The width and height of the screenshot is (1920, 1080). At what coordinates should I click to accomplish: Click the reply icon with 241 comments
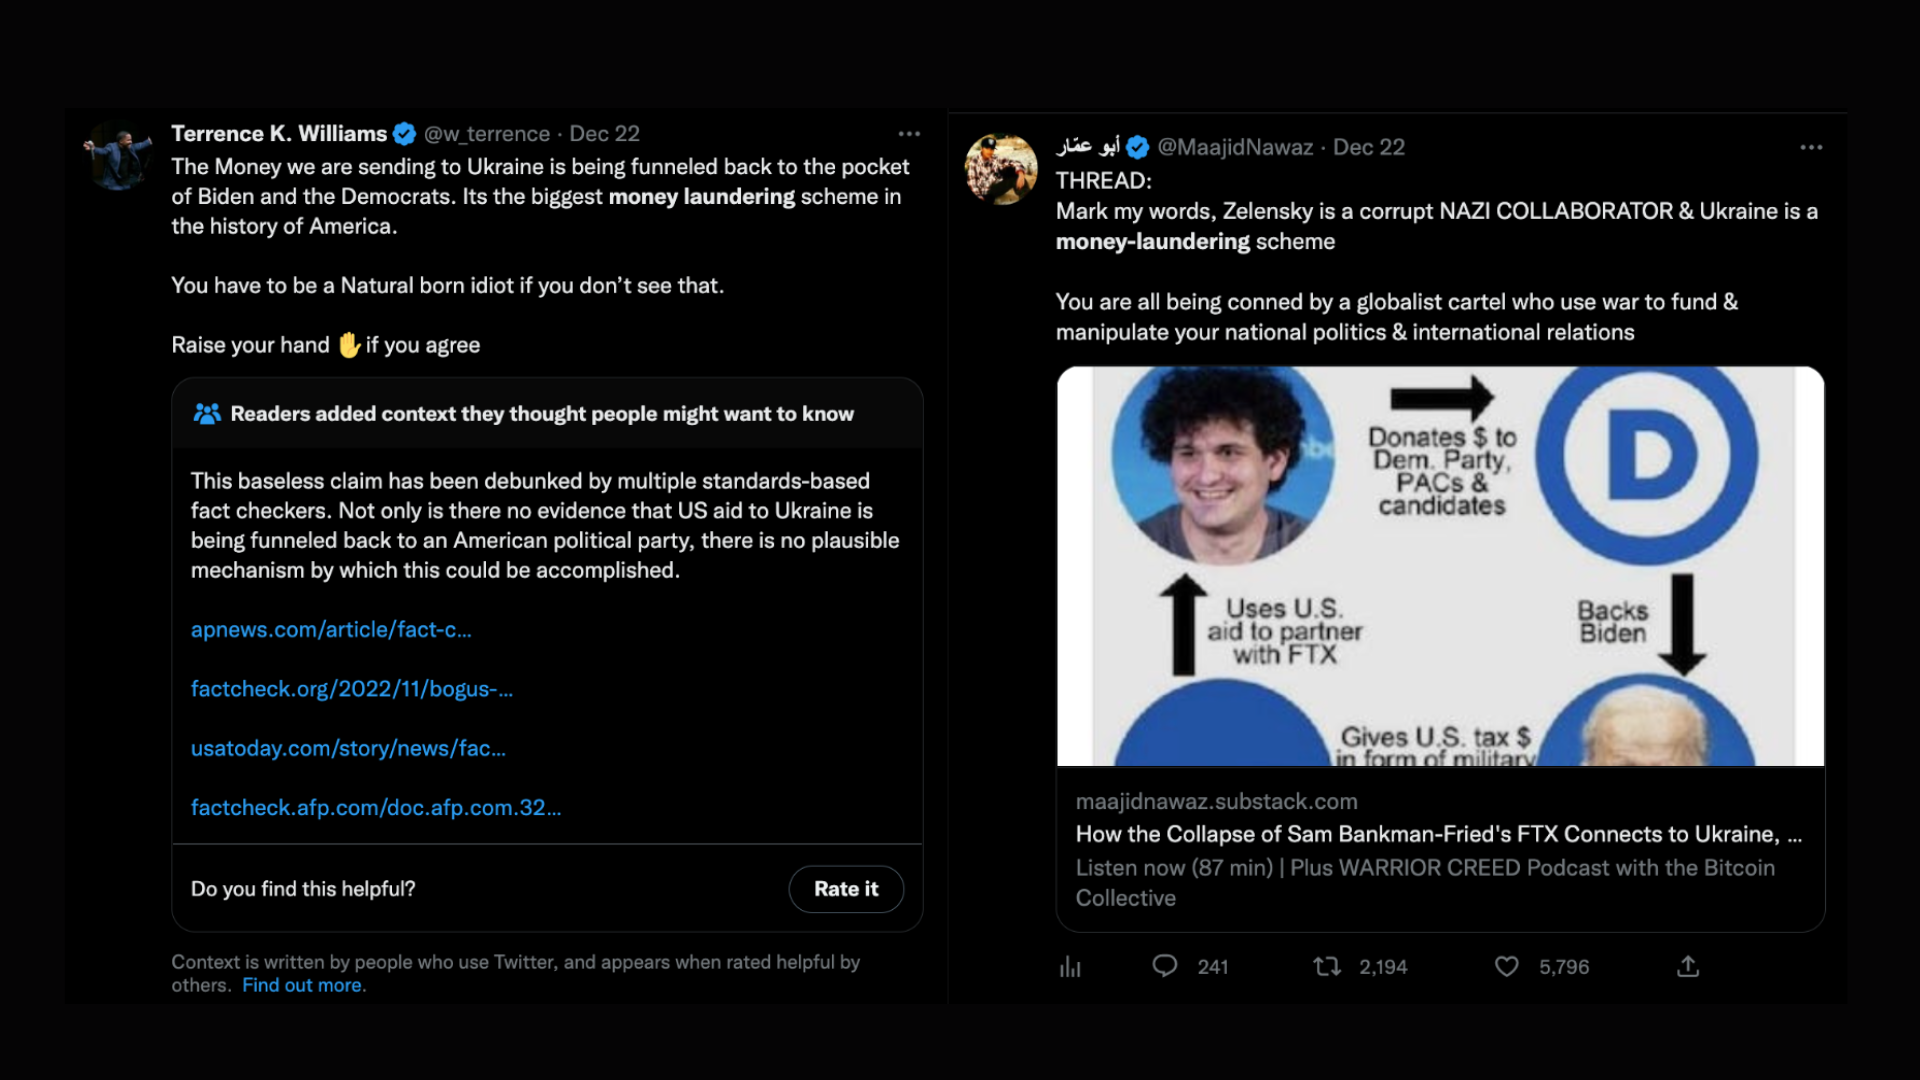click(x=1165, y=966)
